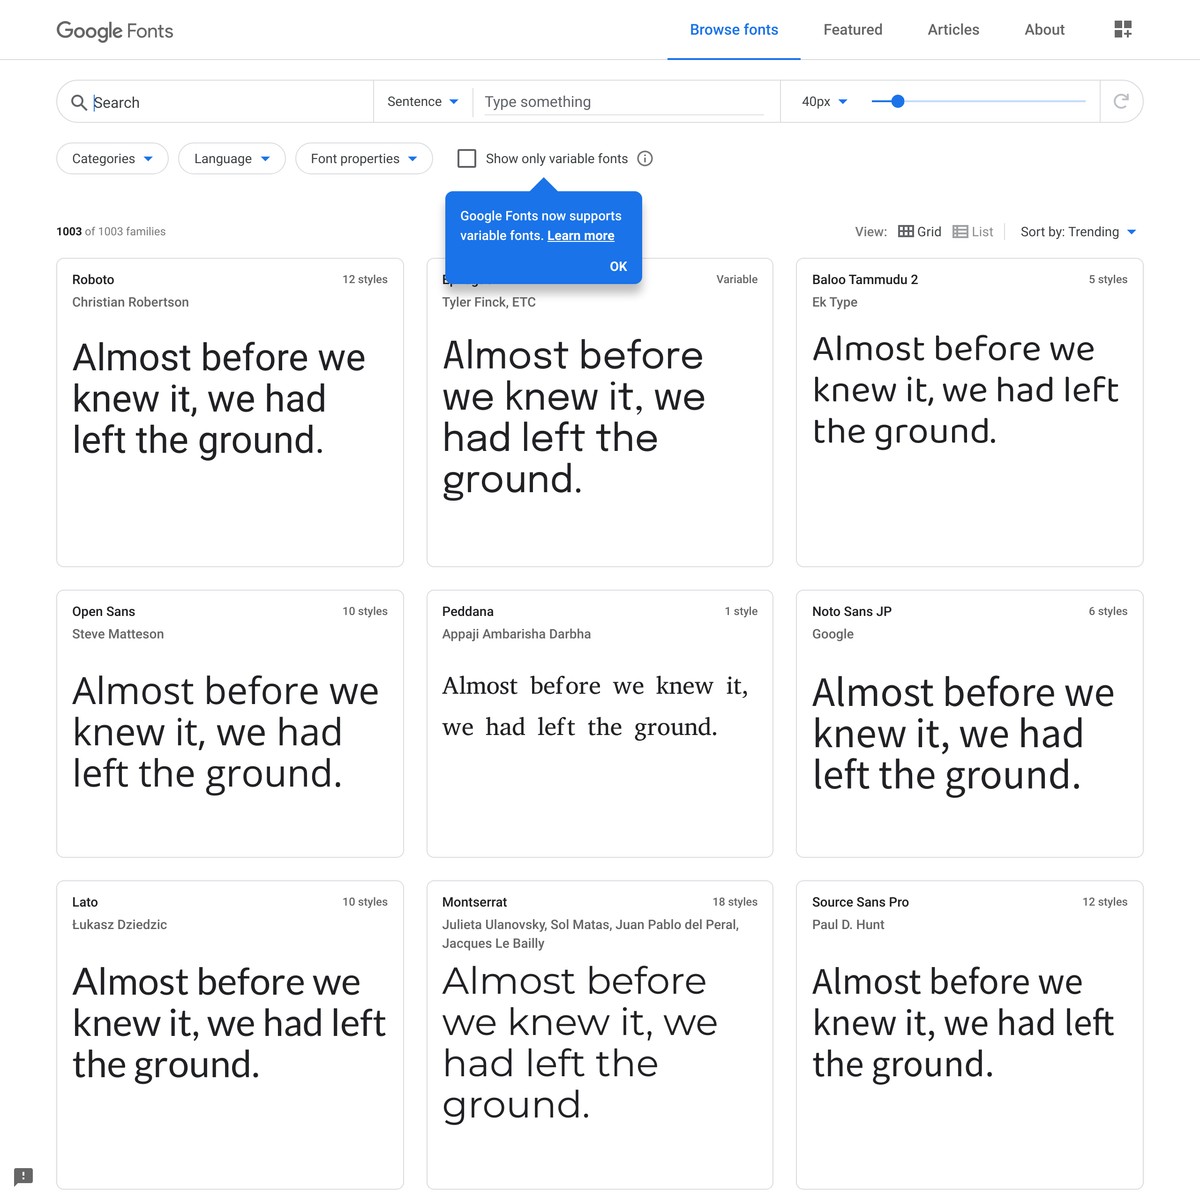Click the variable fonts info icon
The width and height of the screenshot is (1200, 1200).
coord(645,158)
